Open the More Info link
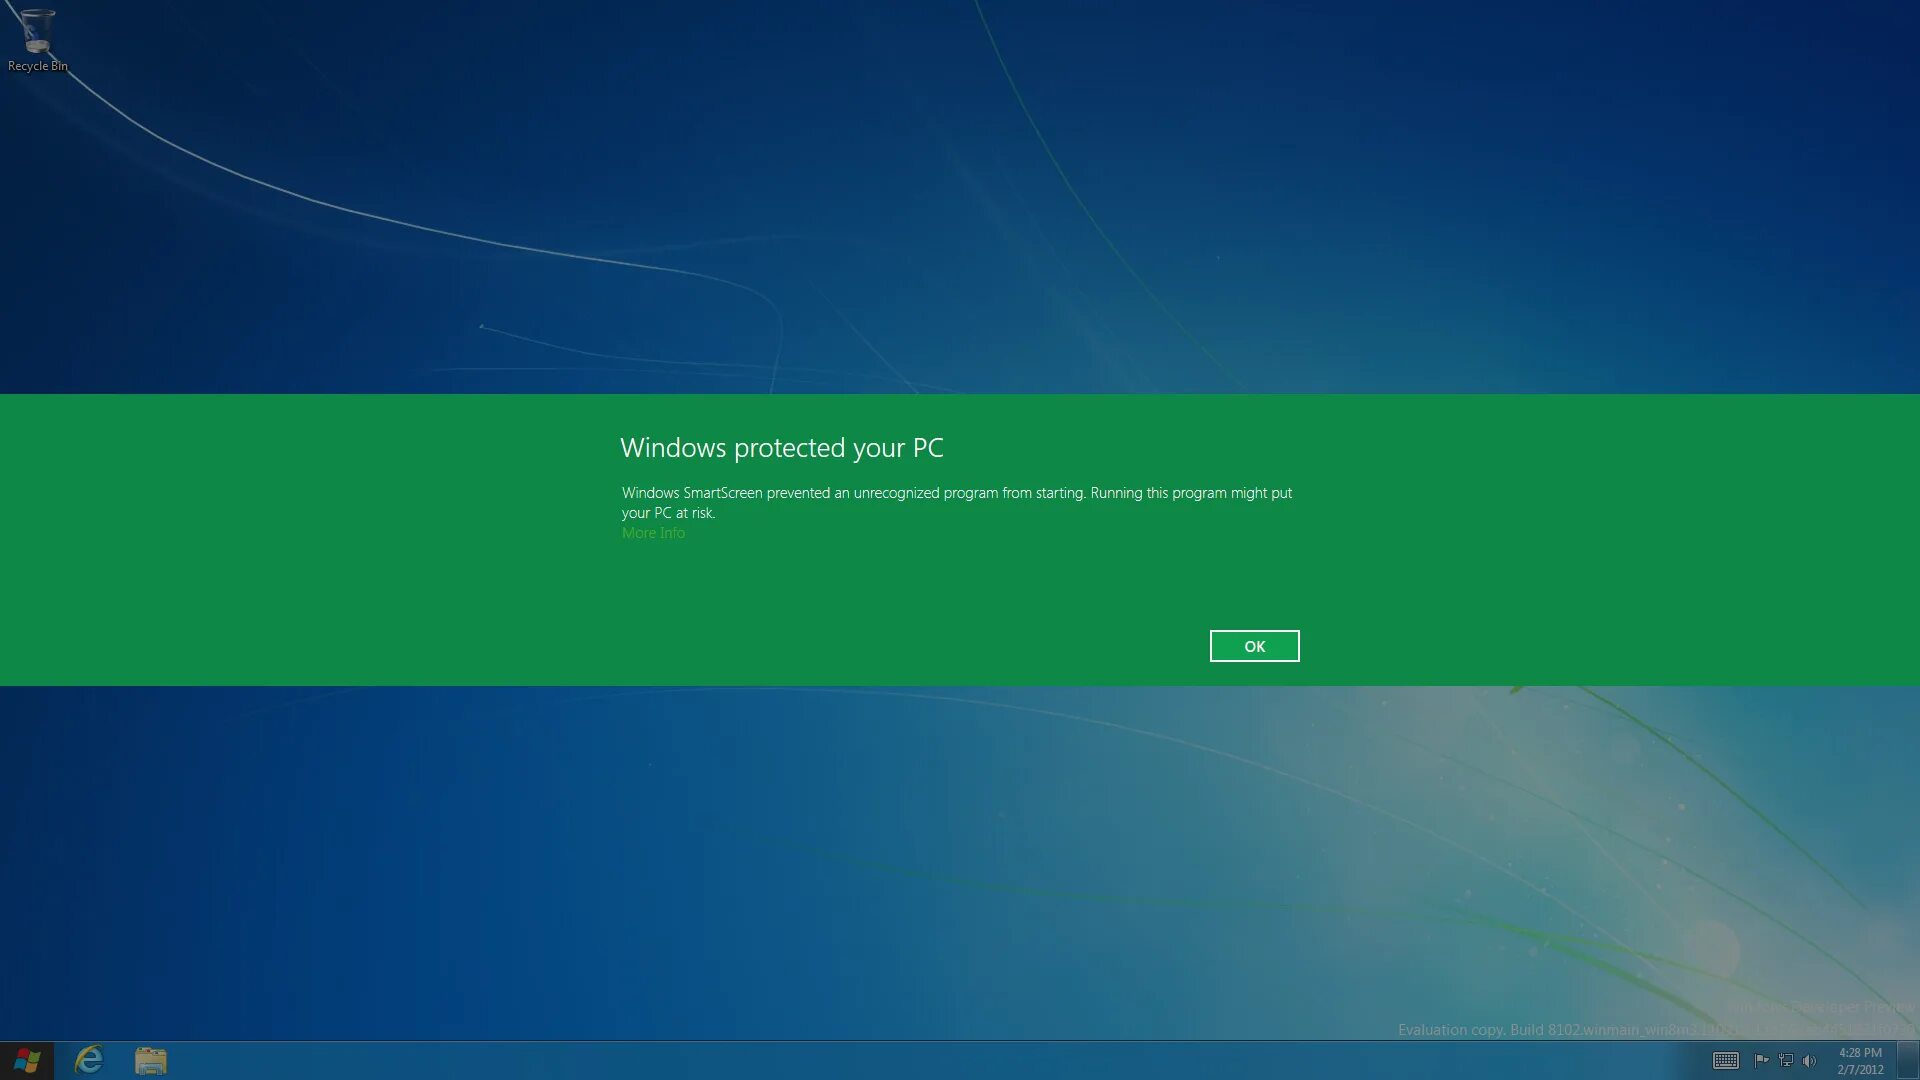Screen dimensions: 1920x1080 [653, 533]
